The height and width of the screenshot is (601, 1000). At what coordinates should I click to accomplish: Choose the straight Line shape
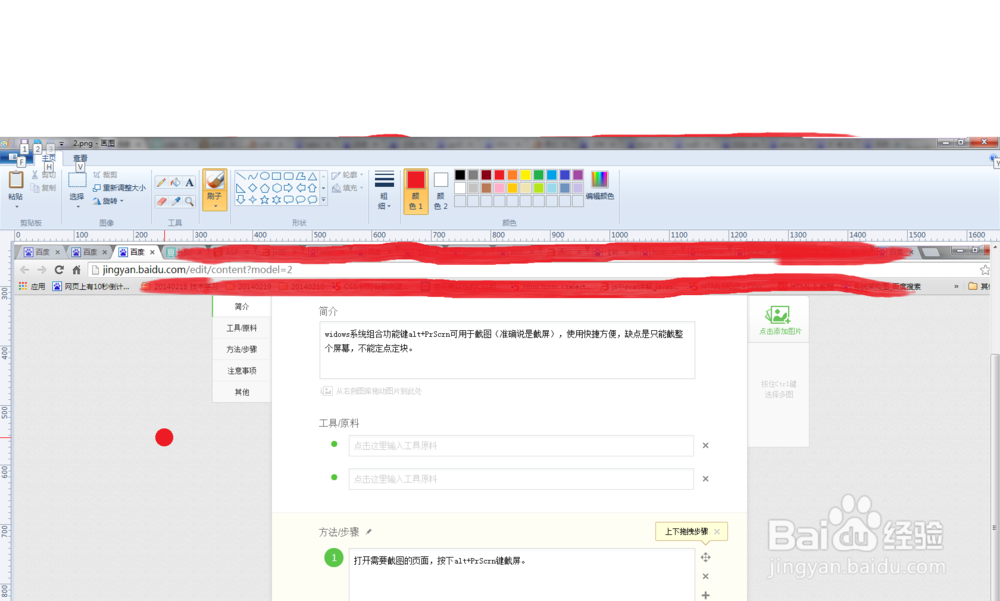click(241, 176)
